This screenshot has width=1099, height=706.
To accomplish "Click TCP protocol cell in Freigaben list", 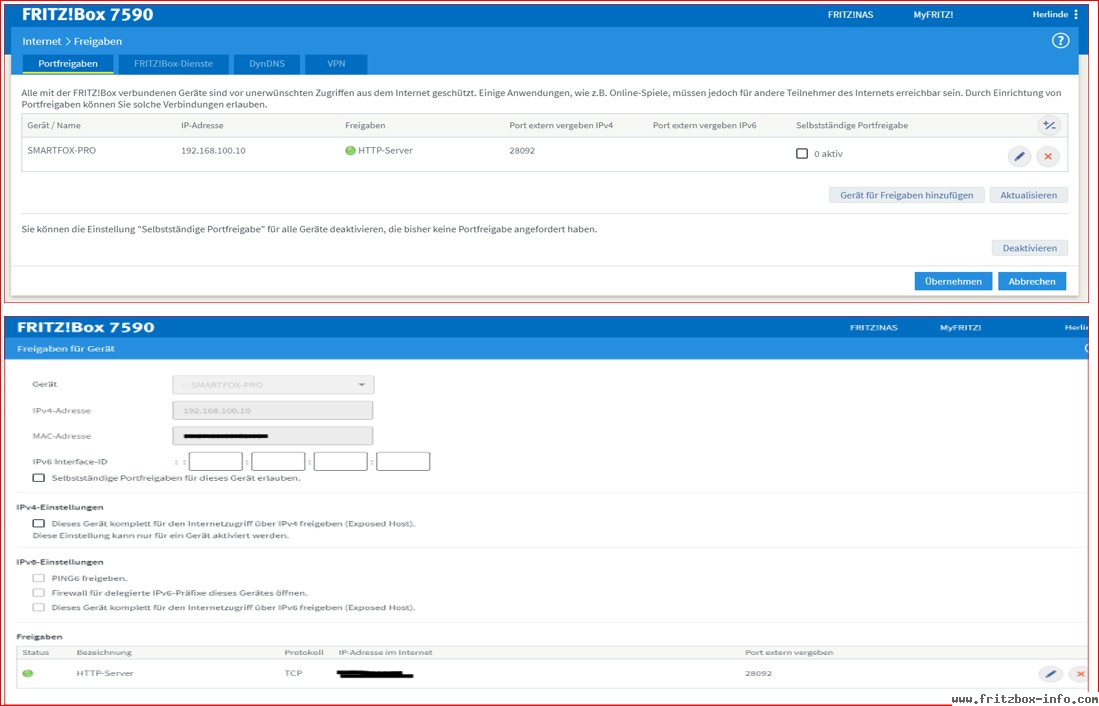I will pos(293,673).
